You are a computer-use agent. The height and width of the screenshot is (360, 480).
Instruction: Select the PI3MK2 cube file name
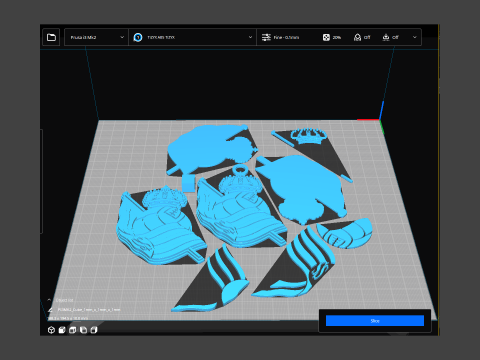pyautogui.click(x=89, y=310)
